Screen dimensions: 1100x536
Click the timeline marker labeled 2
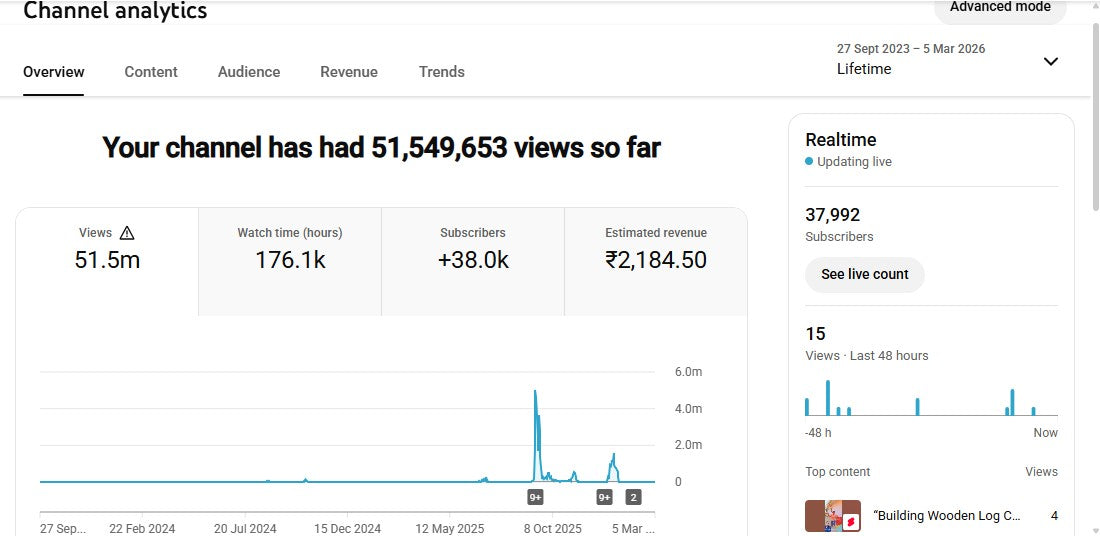coord(633,497)
